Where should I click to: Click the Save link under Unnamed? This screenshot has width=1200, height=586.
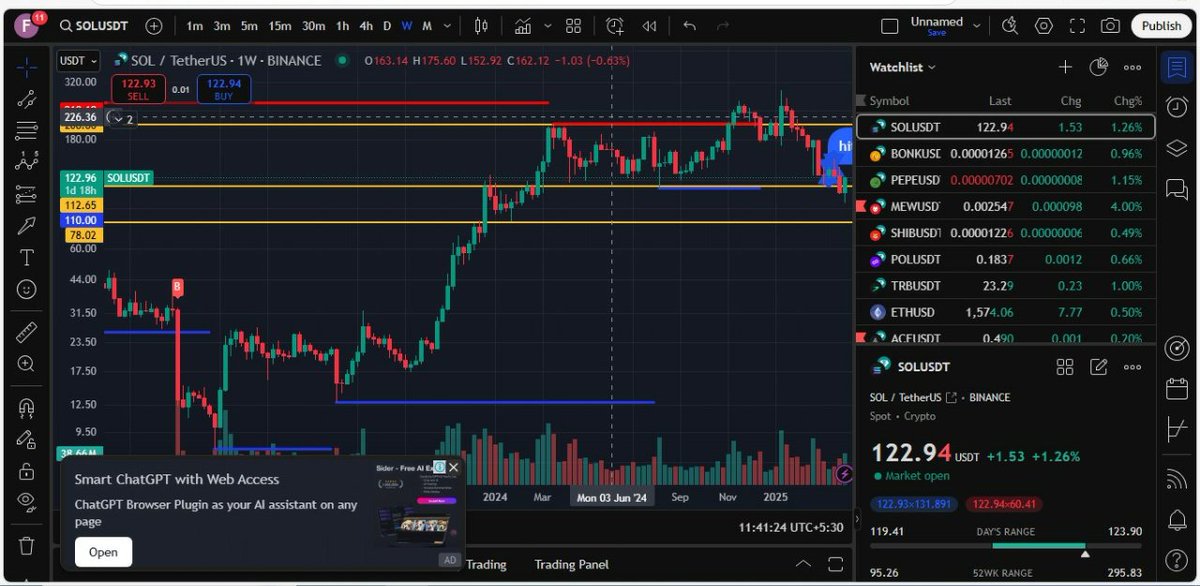[937, 33]
